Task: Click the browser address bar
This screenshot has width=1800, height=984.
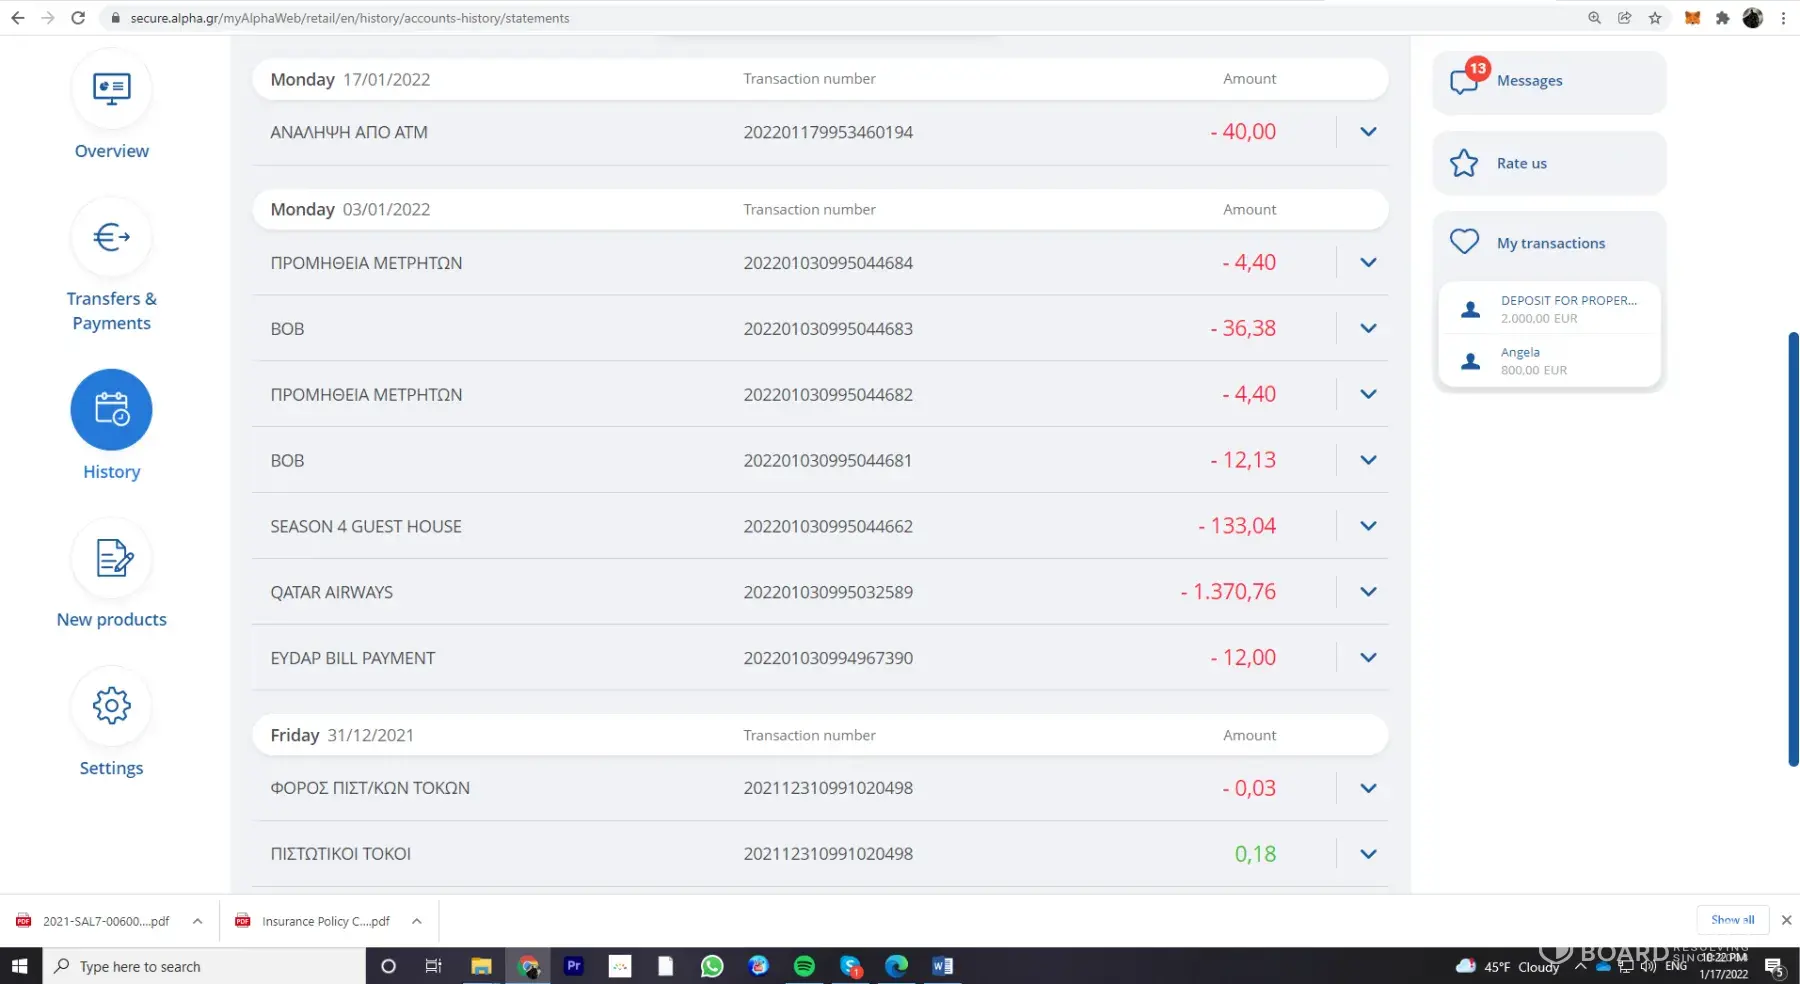Action: click(x=800, y=18)
